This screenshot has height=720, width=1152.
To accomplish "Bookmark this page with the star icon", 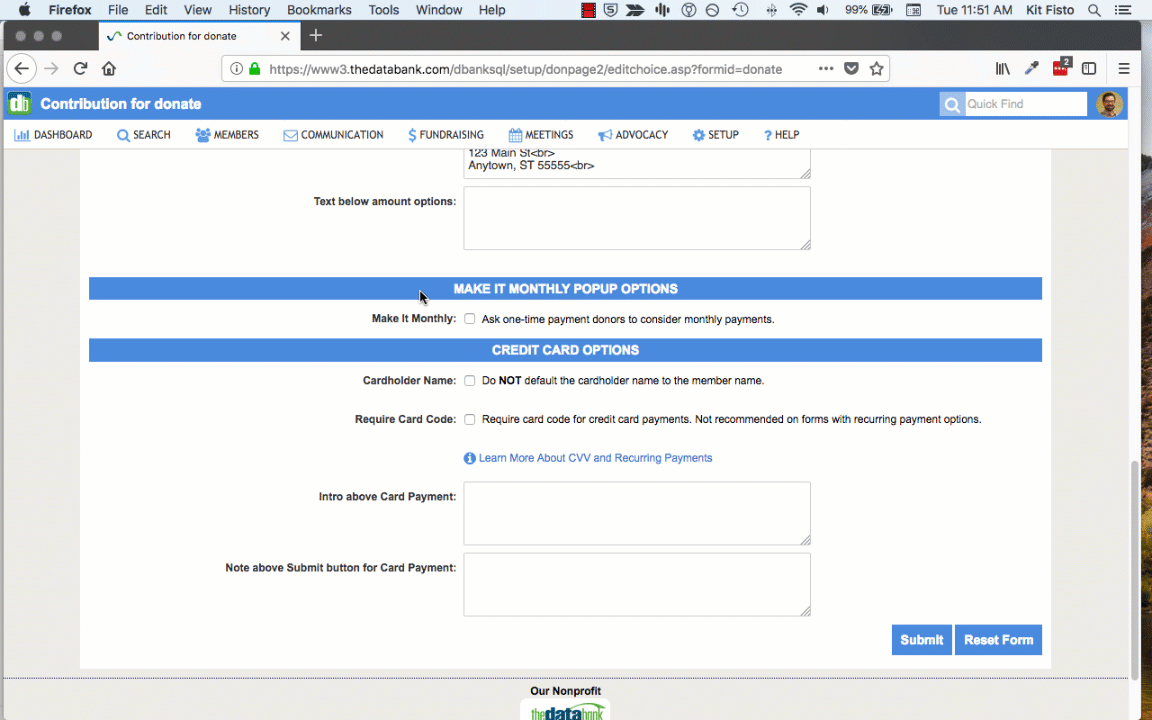I will tap(876, 68).
